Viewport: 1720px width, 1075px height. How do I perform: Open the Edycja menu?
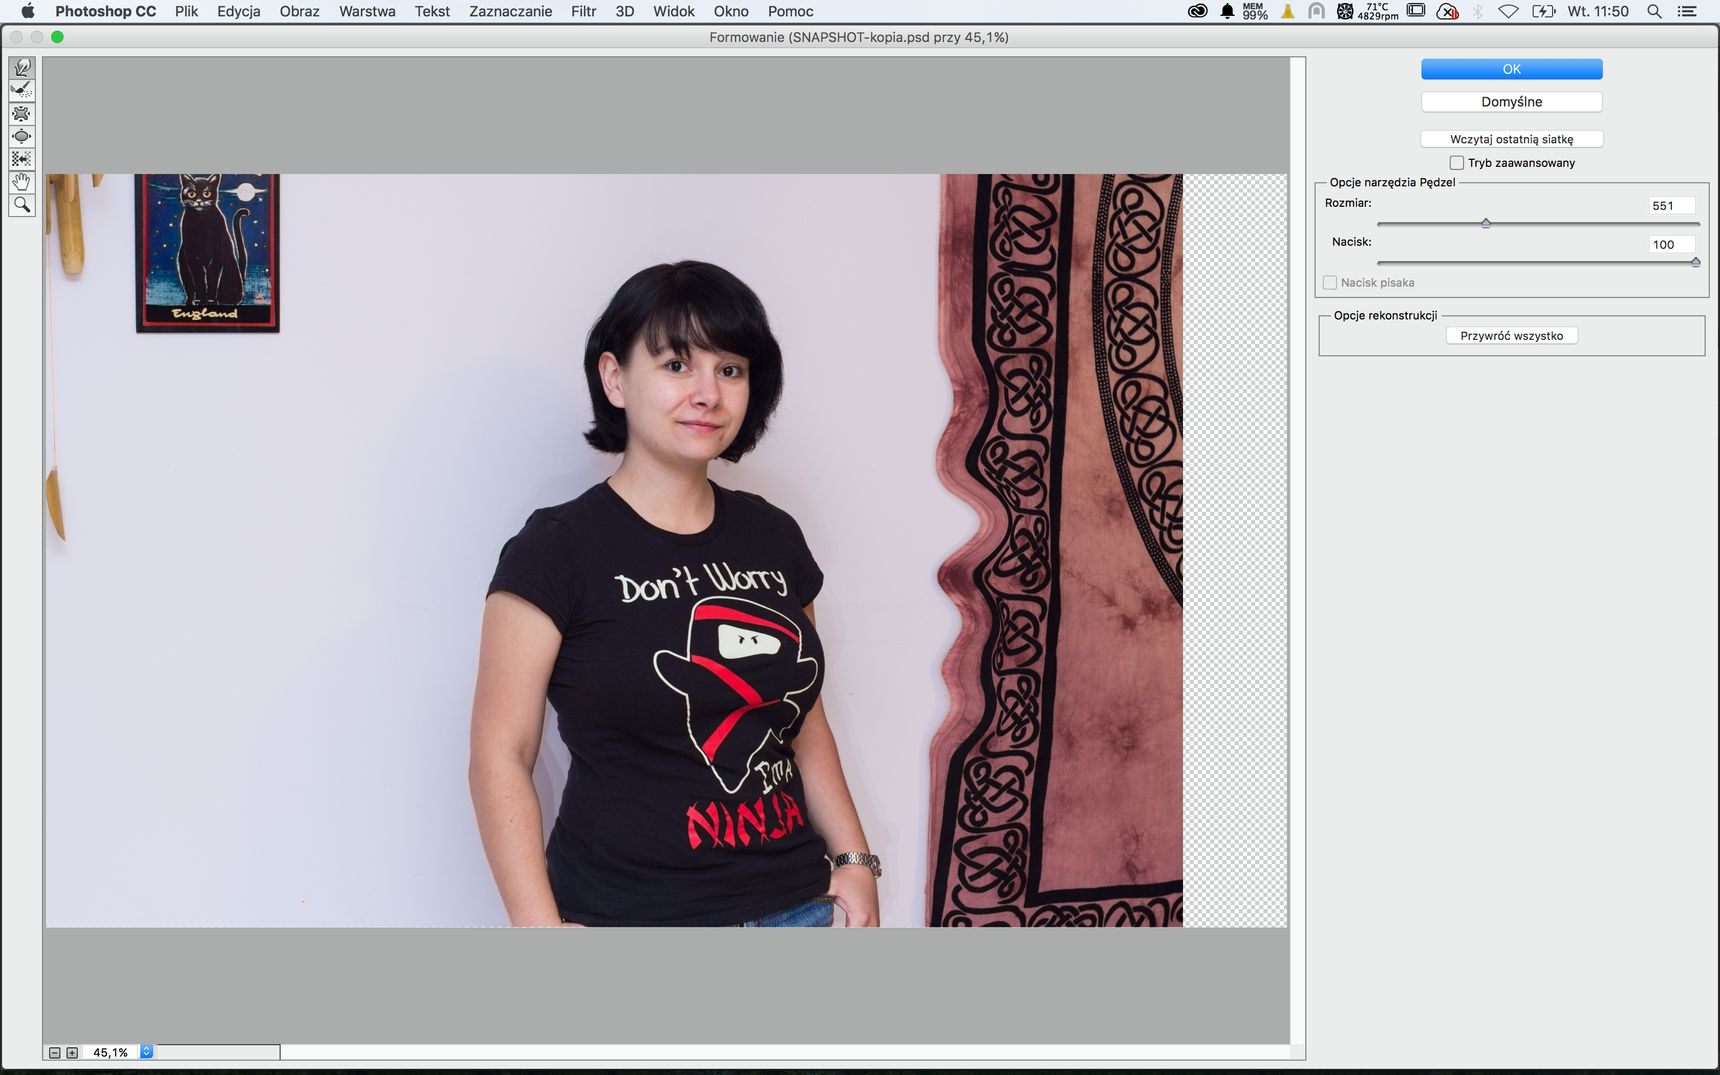(x=238, y=11)
